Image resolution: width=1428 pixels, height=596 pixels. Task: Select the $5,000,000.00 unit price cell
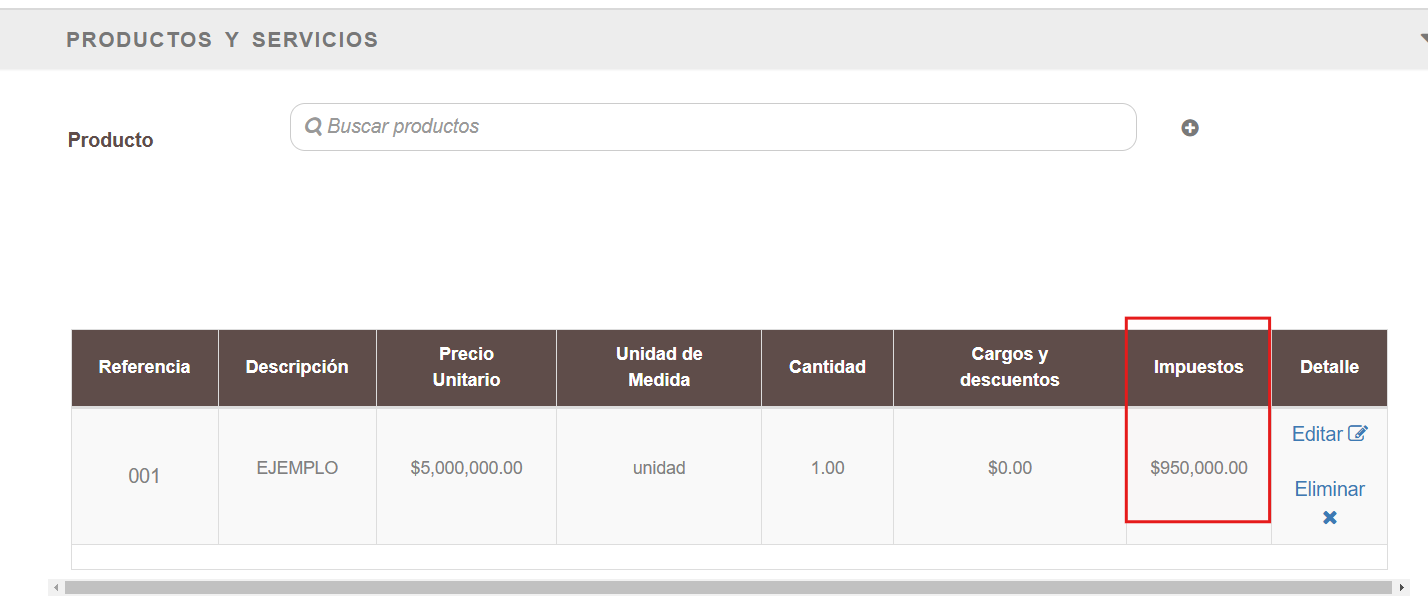pos(466,476)
